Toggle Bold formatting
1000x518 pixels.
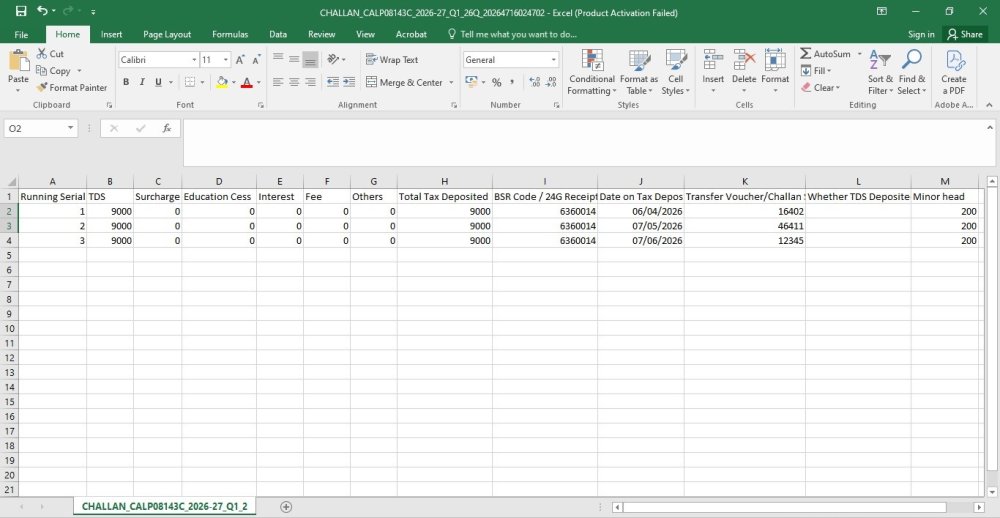(126, 82)
